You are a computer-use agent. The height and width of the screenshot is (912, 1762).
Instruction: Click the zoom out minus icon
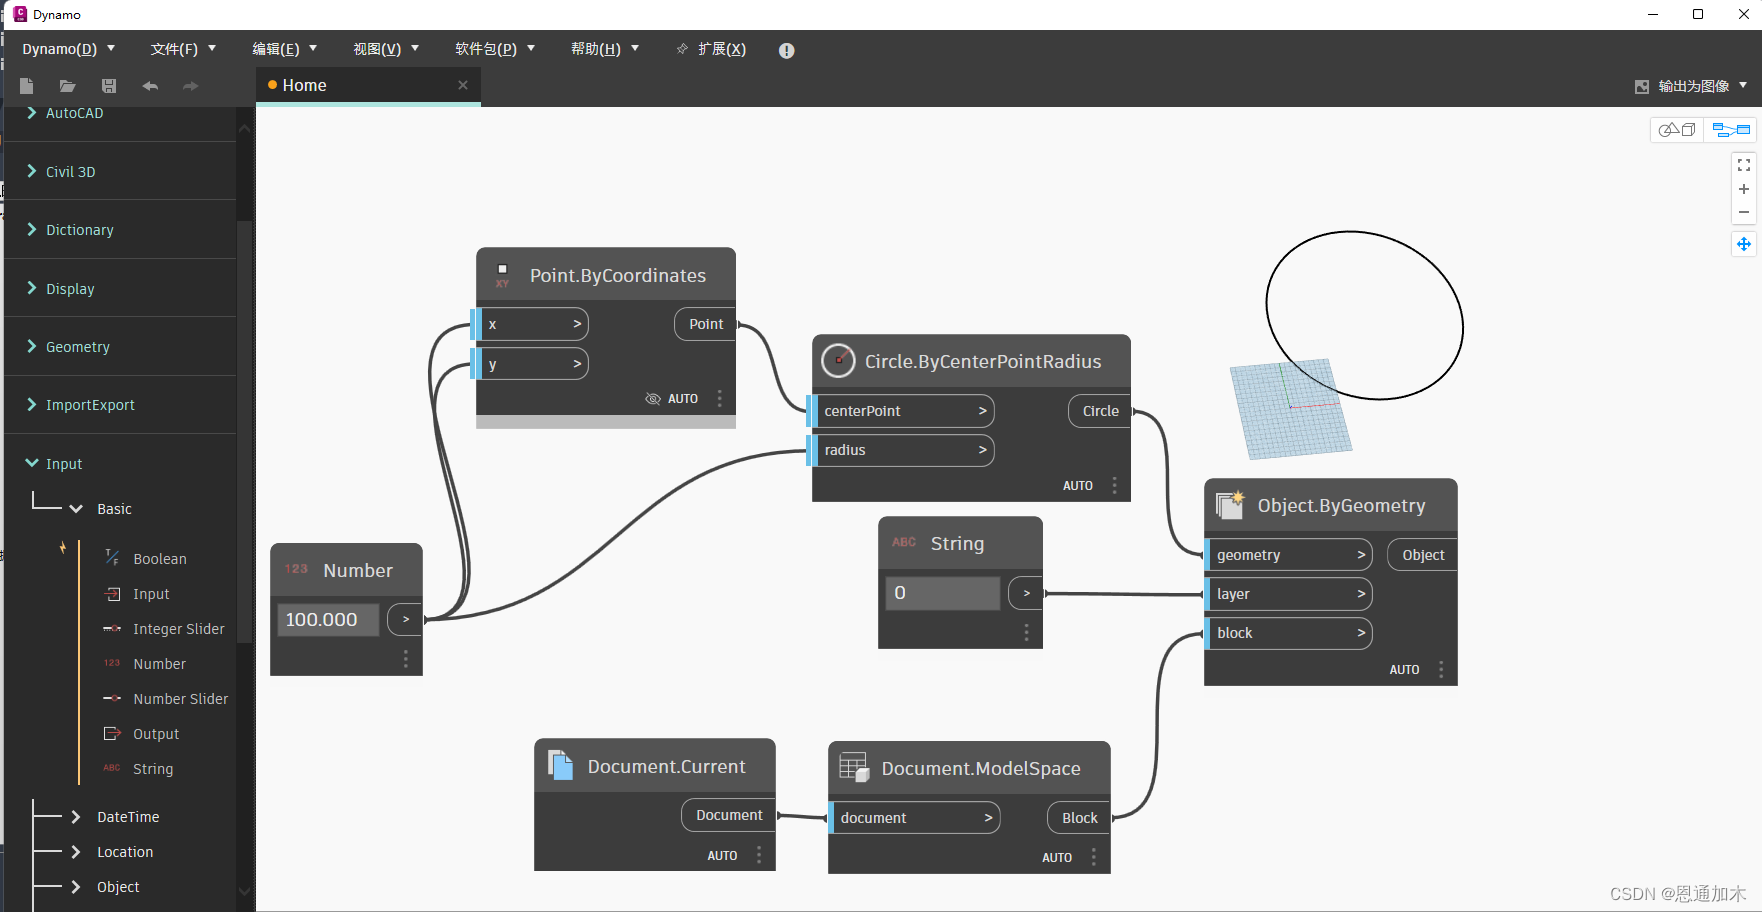1744,212
